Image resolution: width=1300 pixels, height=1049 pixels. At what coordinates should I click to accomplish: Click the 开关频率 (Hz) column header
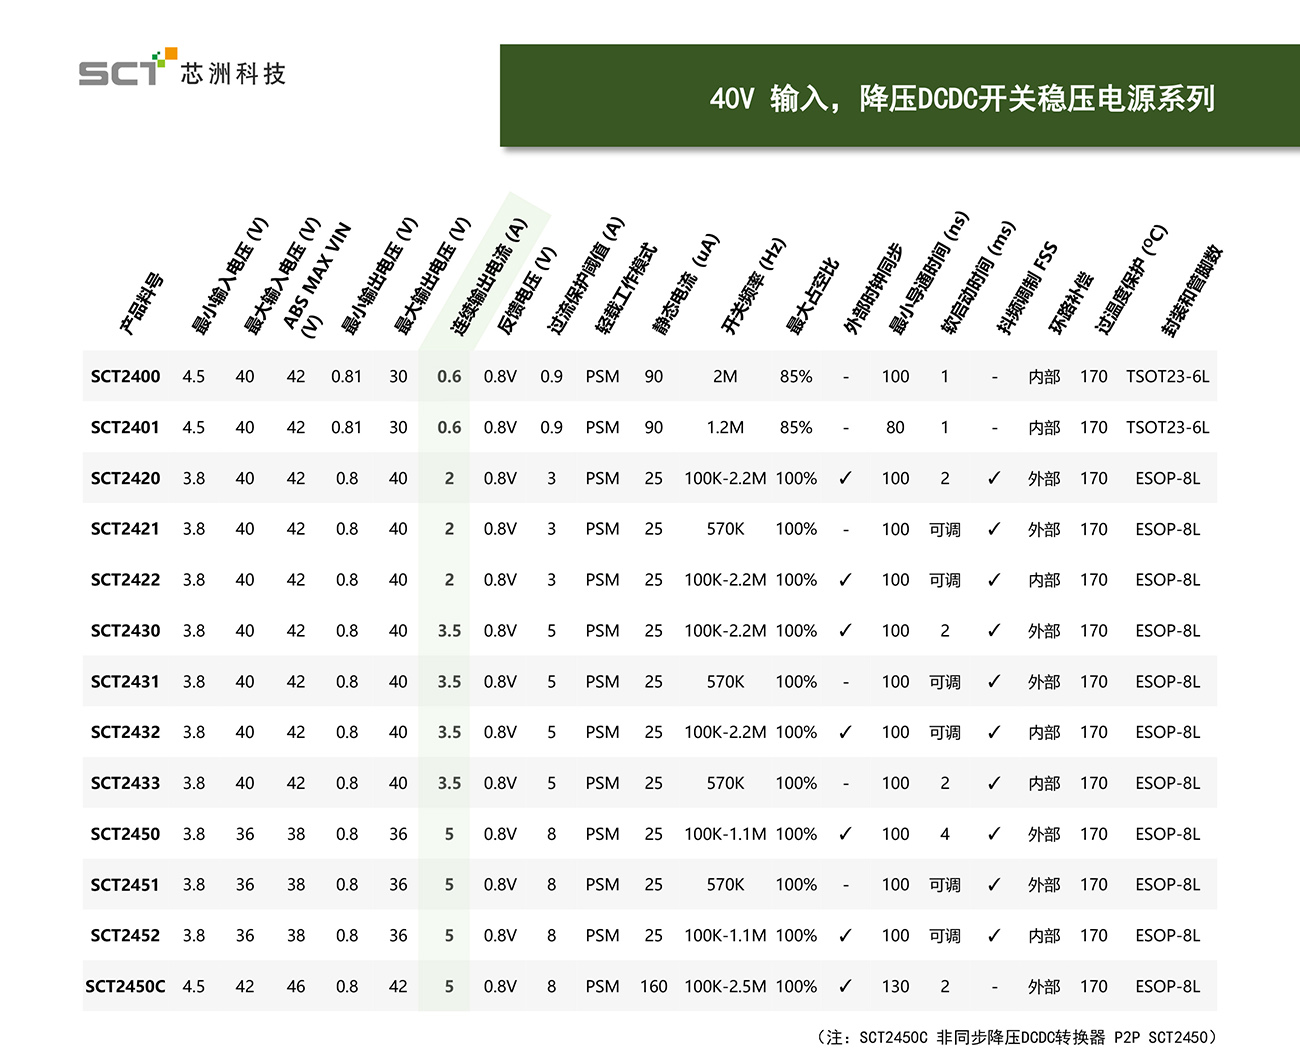point(753,286)
